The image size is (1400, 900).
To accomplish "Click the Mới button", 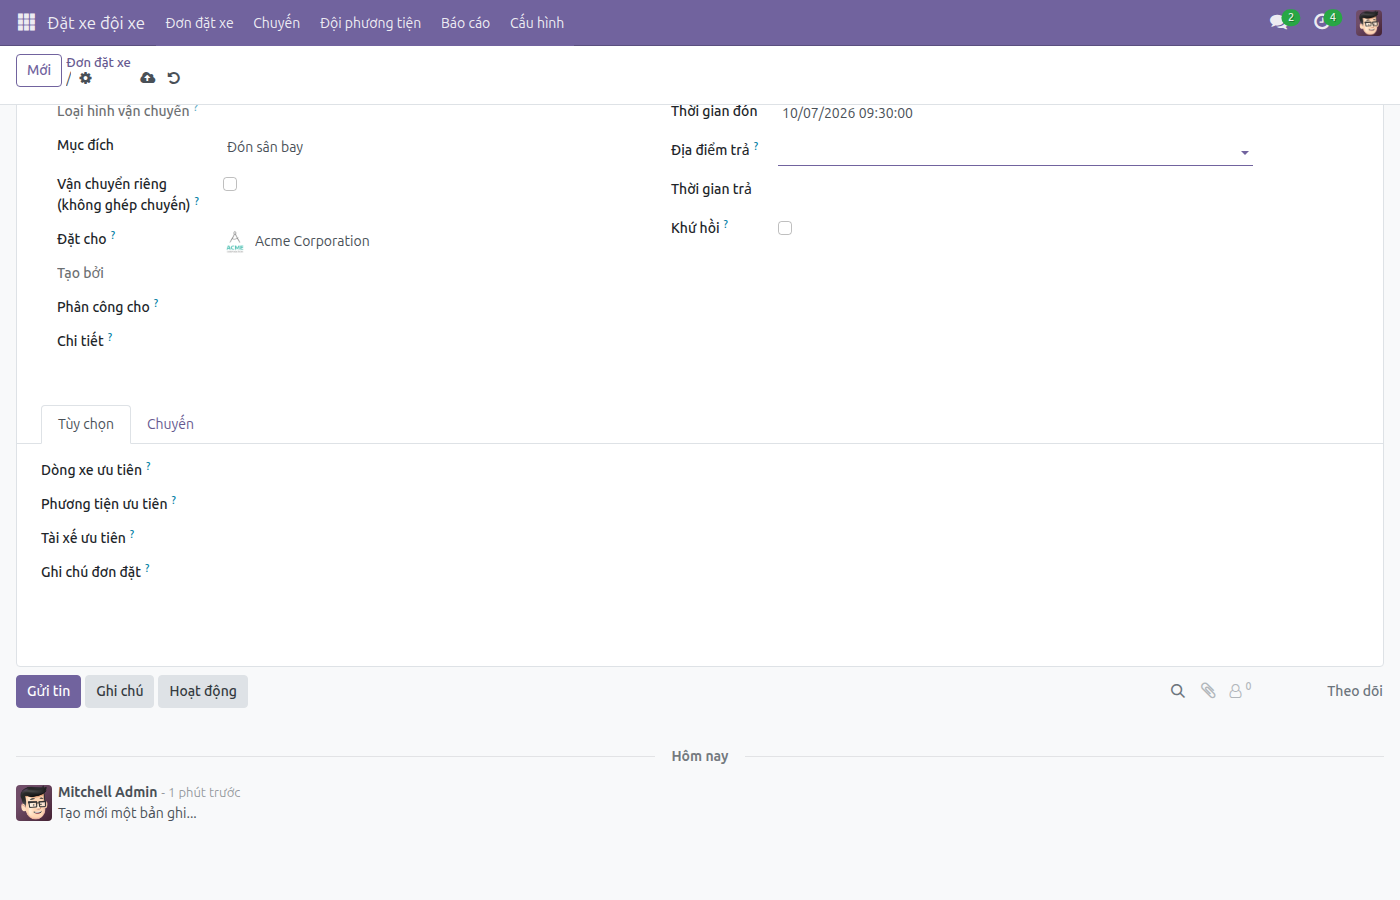I will click(39, 70).
